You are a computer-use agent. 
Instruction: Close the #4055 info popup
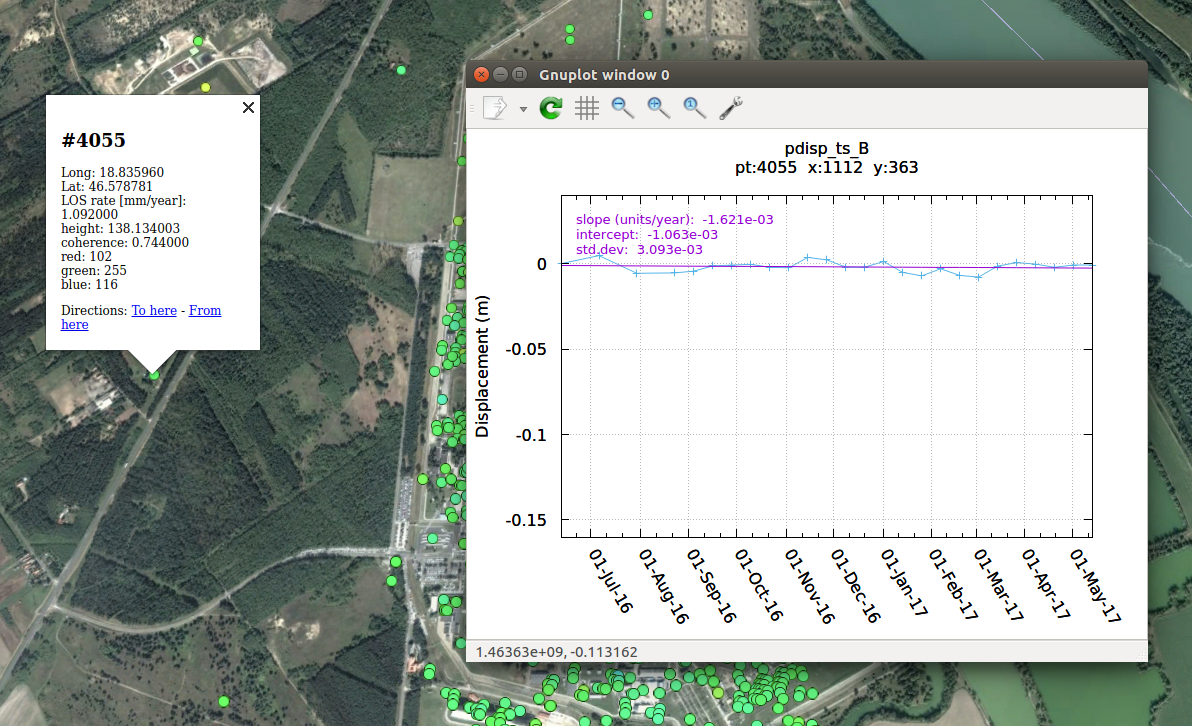coord(249,108)
